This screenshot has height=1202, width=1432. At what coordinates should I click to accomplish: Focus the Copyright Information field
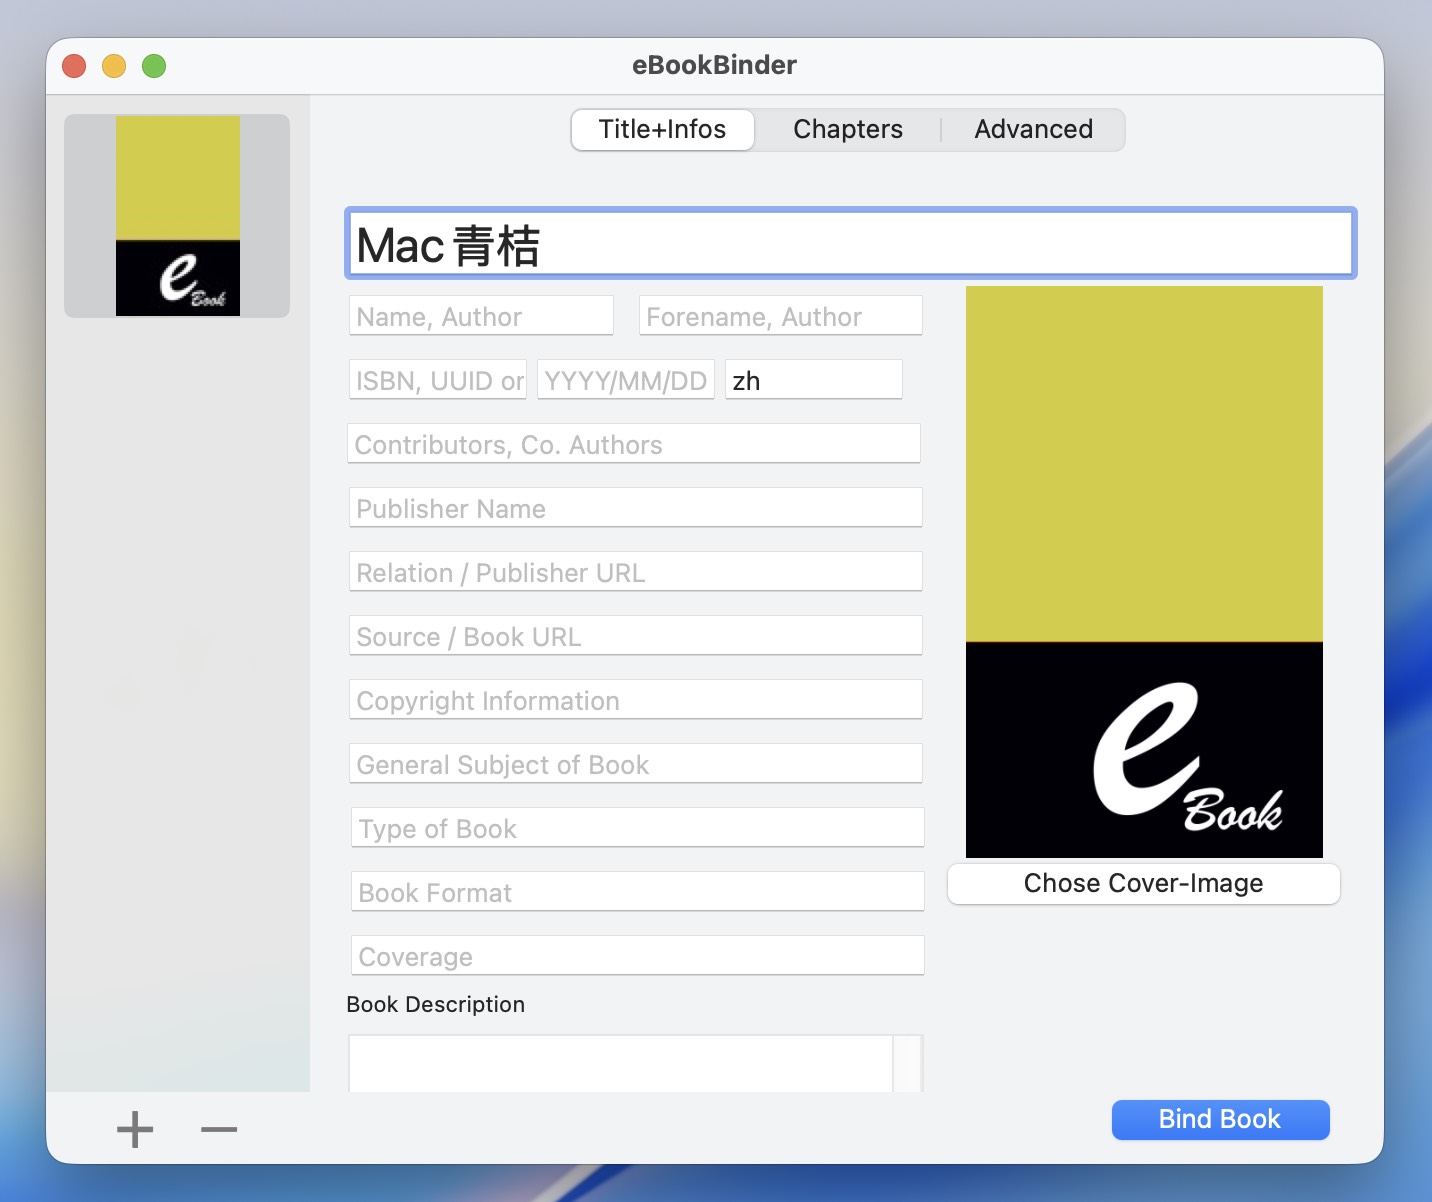click(x=635, y=701)
